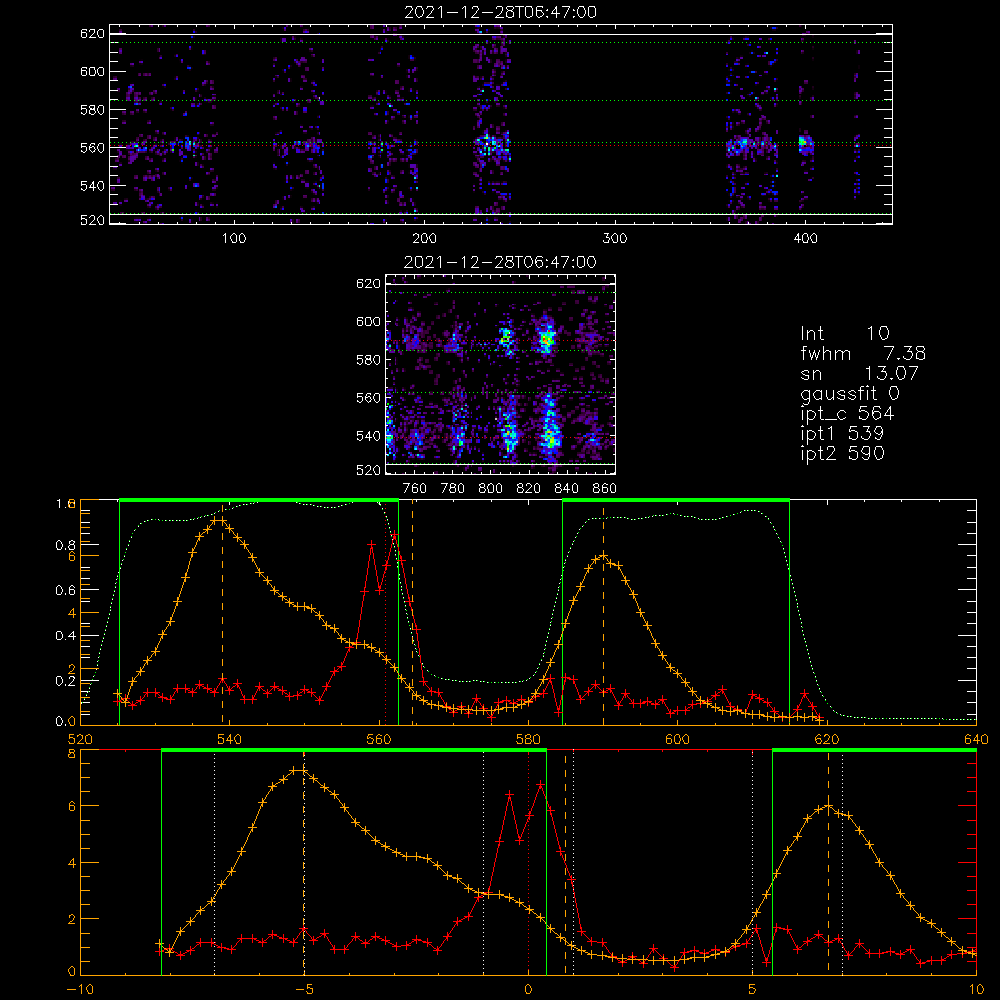Click y-axis label 600 on middle spectrogram

369,322
